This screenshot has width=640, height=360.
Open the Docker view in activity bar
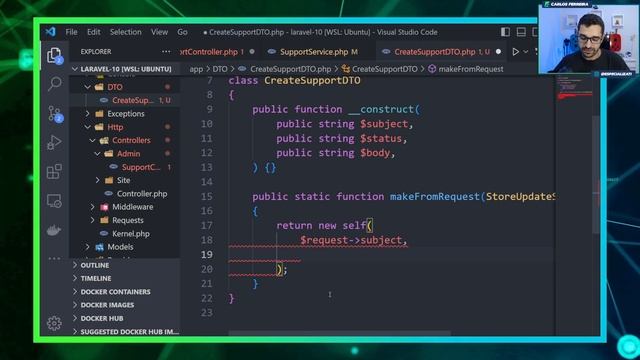[x=54, y=231]
